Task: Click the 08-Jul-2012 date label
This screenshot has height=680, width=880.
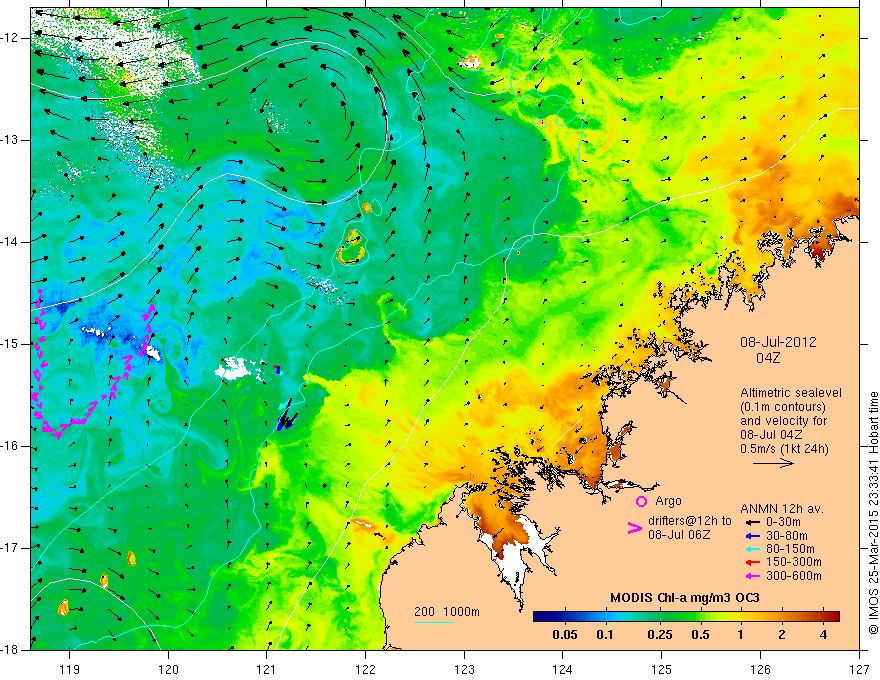Action: [778, 342]
